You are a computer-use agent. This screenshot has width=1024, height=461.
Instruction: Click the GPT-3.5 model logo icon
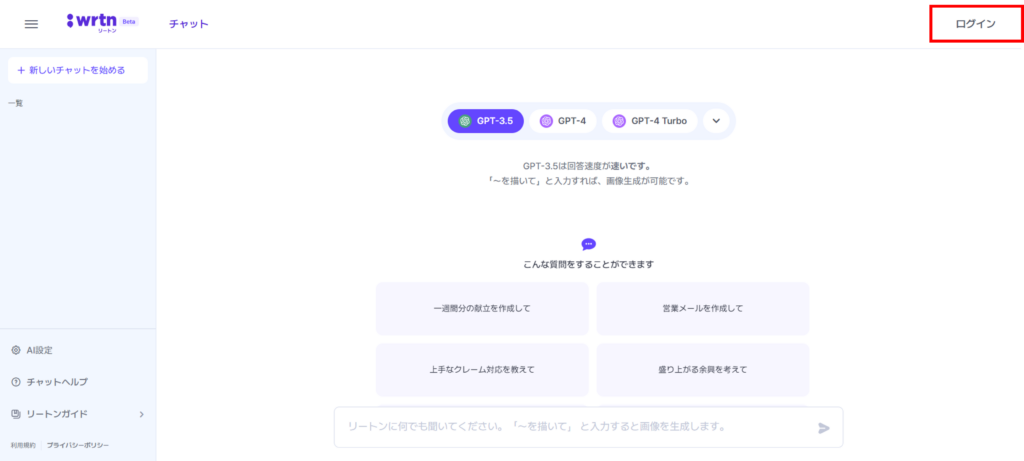[x=465, y=121]
